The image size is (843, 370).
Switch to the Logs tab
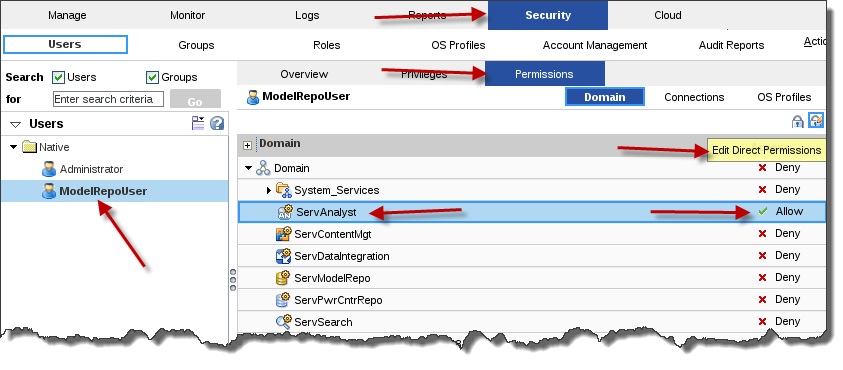coord(307,15)
